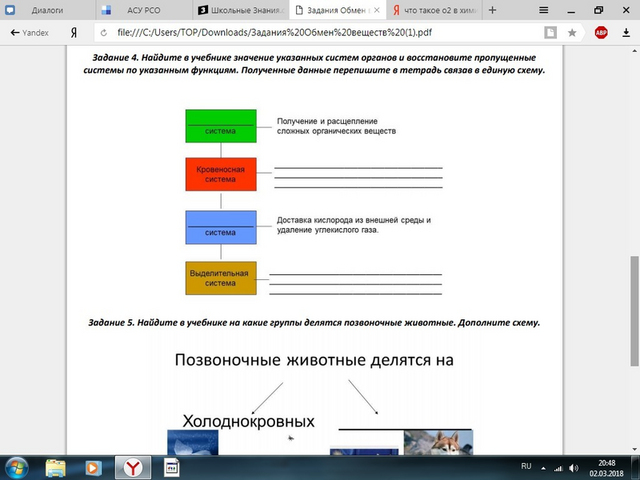Click text 'сложных органических веществ'
The width and height of the screenshot is (640, 480).
tap(336, 131)
